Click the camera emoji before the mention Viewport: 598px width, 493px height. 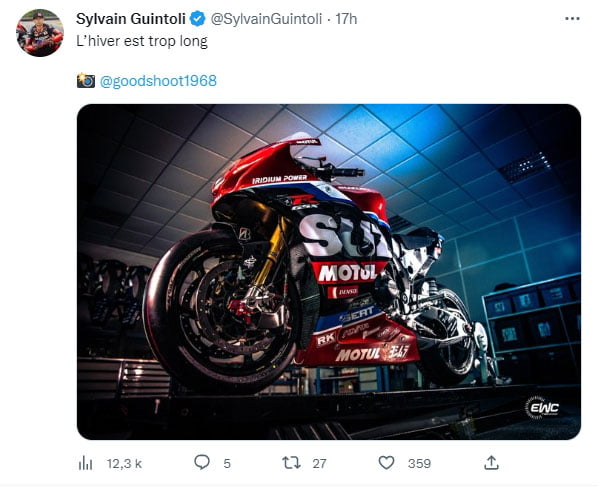click(86, 80)
